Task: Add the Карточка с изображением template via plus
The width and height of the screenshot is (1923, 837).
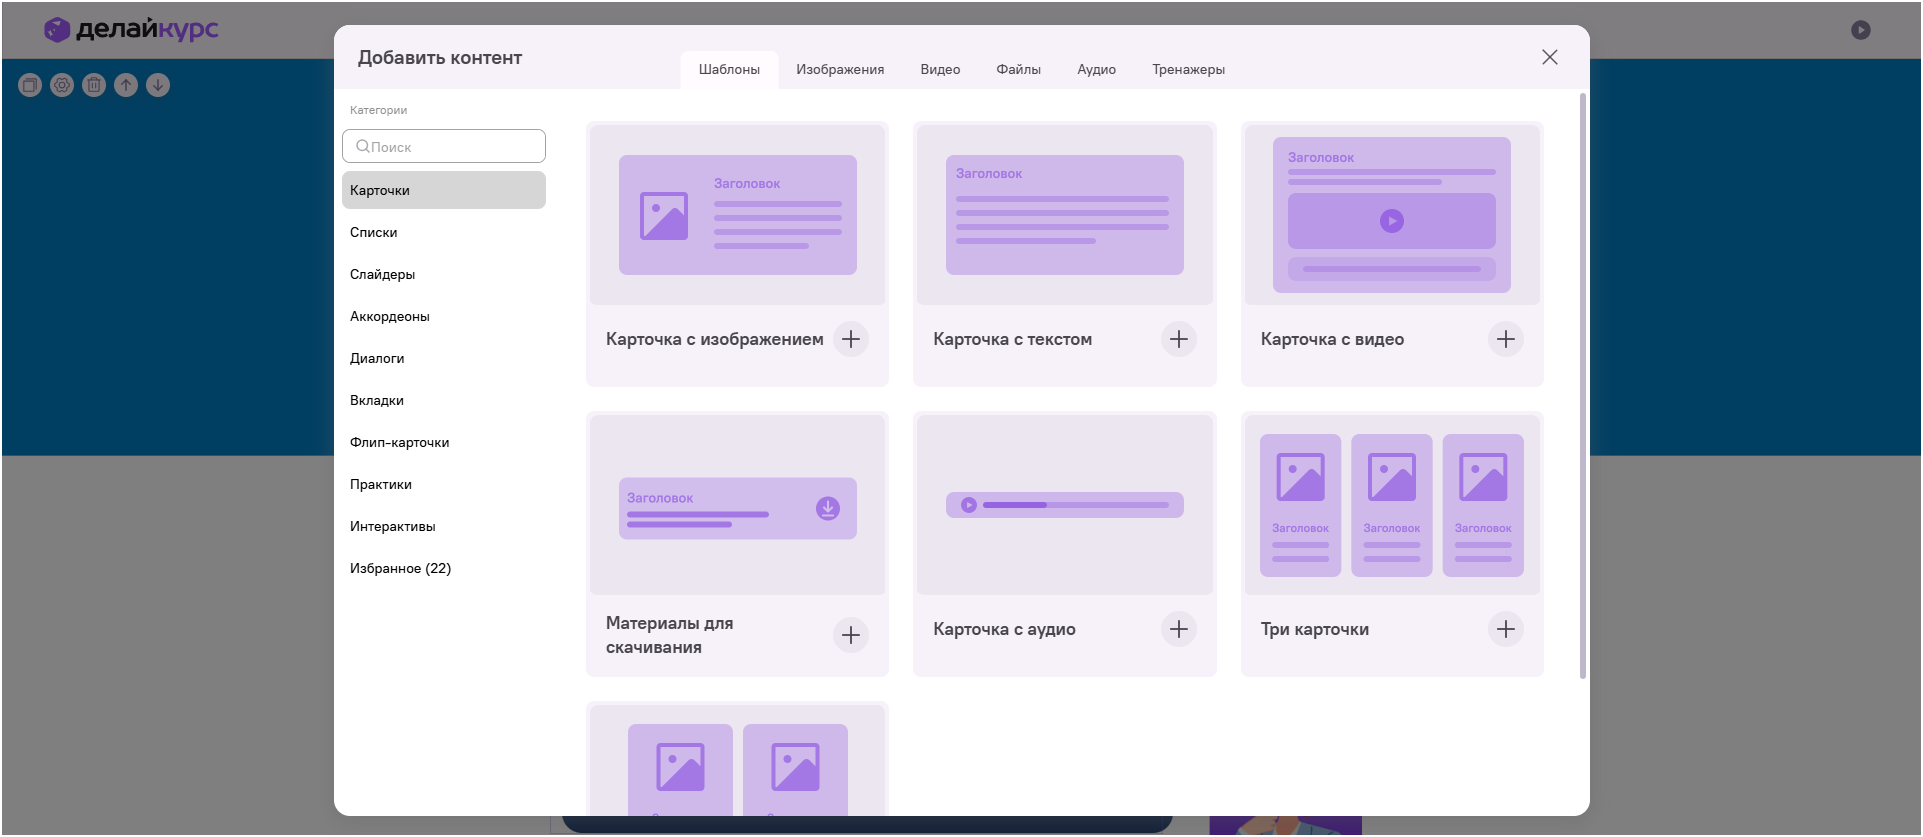Action: pos(851,339)
